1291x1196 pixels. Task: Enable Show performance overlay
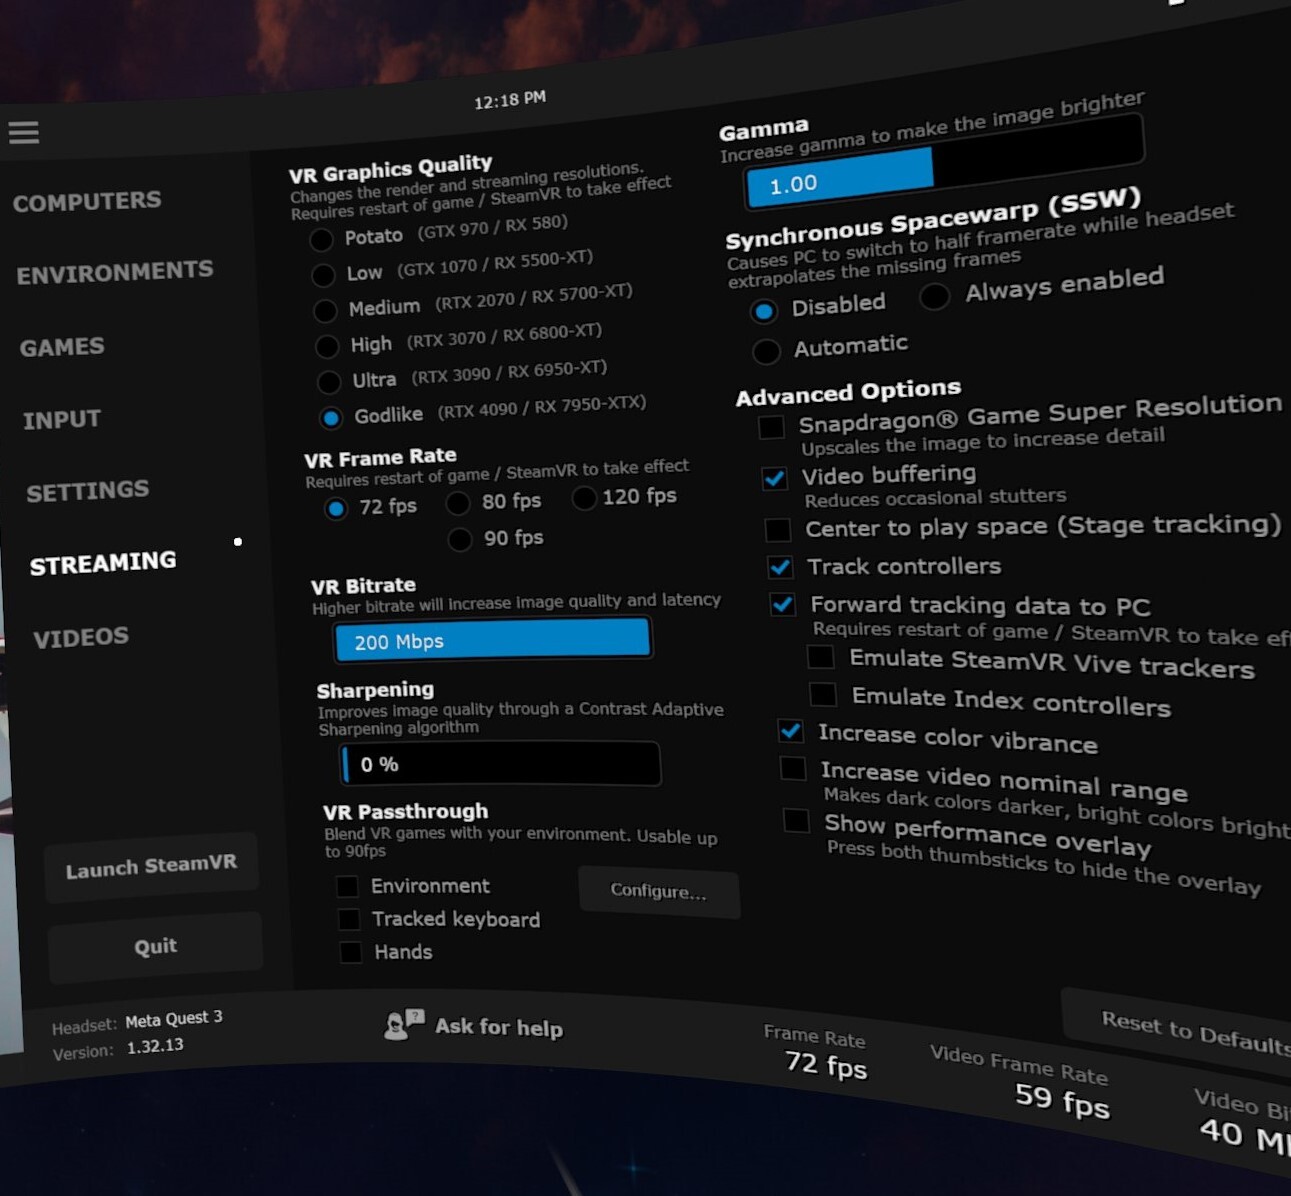[x=796, y=820]
